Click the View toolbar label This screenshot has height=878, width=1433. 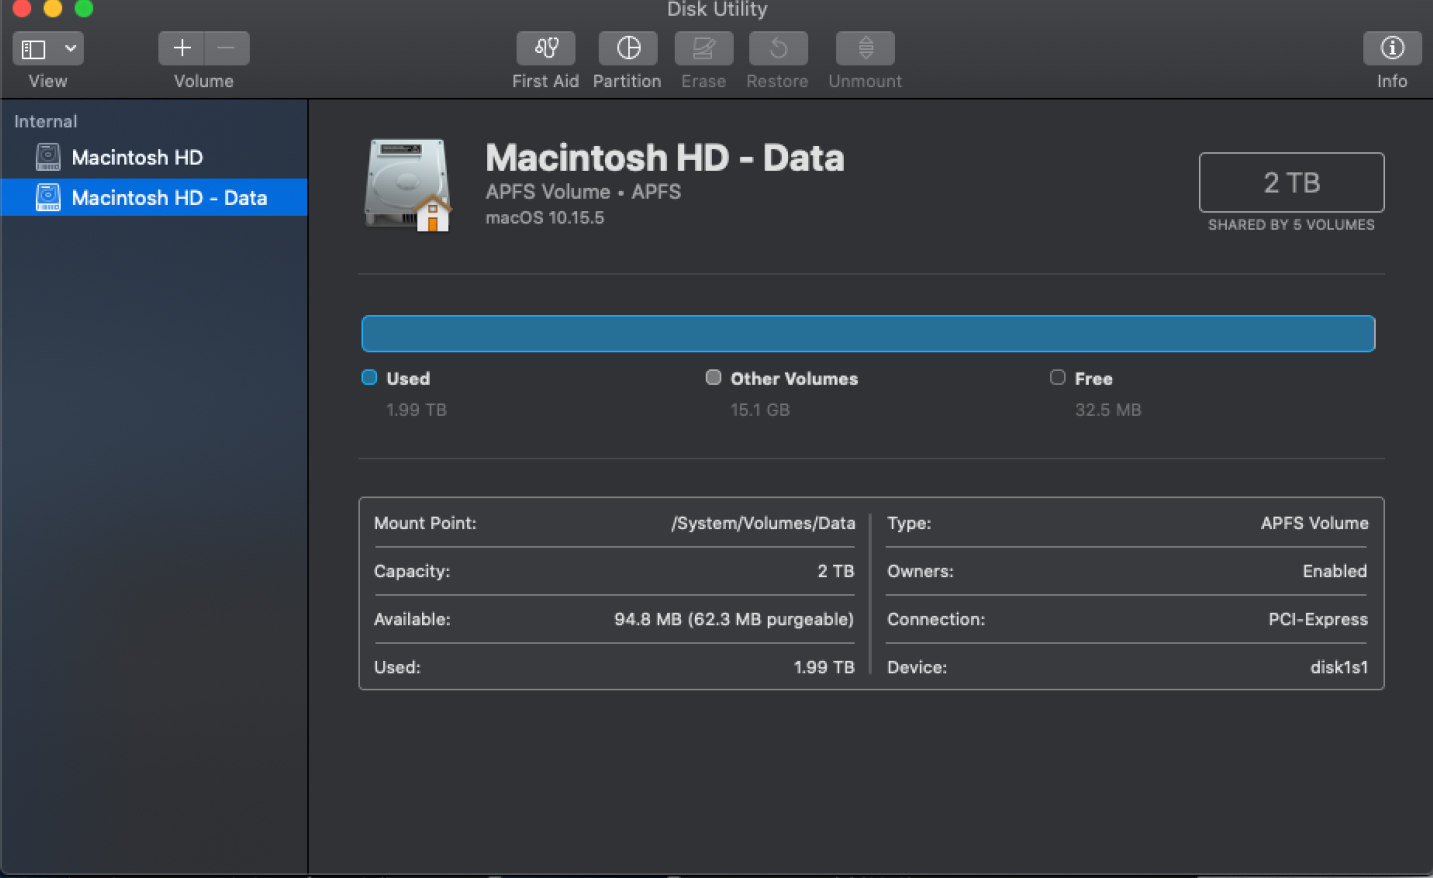tap(48, 81)
